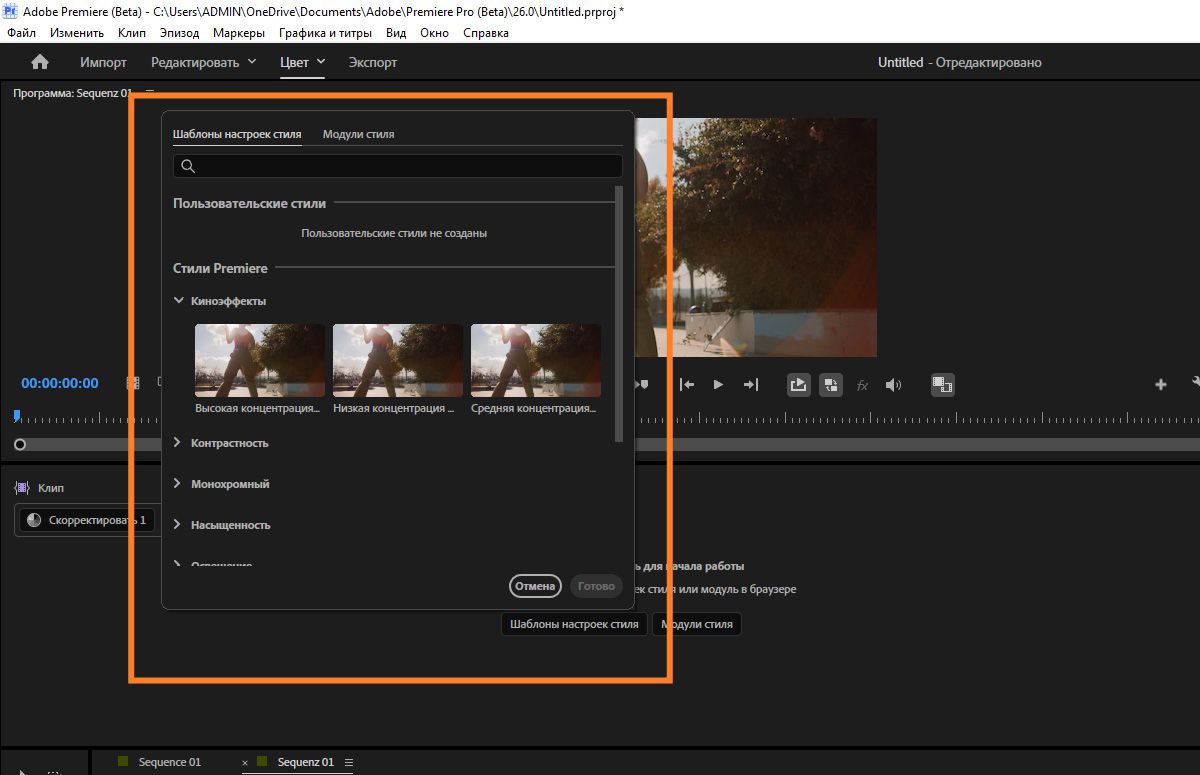Click the Отмена button

(x=535, y=586)
